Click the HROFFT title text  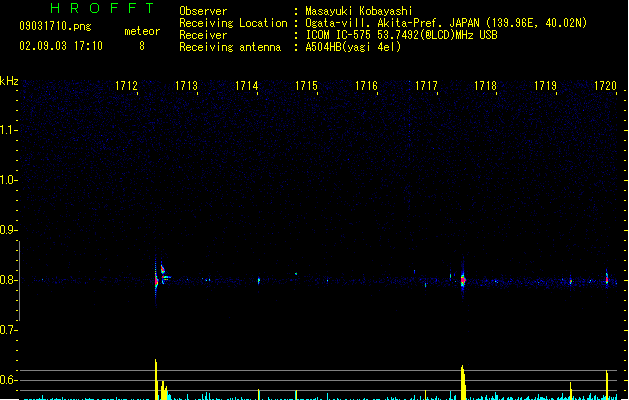pos(102,8)
